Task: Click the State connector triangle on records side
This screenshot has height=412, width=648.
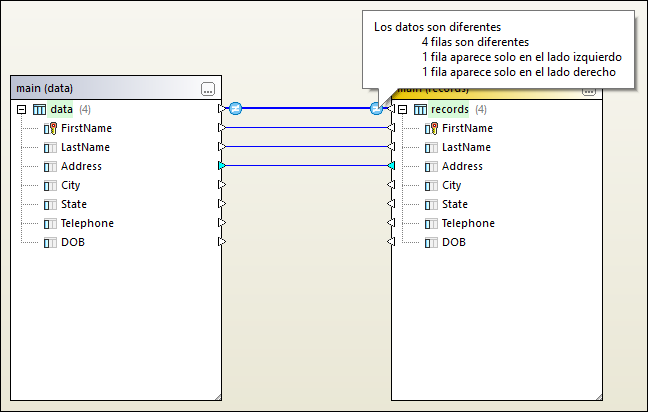Action: click(391, 204)
